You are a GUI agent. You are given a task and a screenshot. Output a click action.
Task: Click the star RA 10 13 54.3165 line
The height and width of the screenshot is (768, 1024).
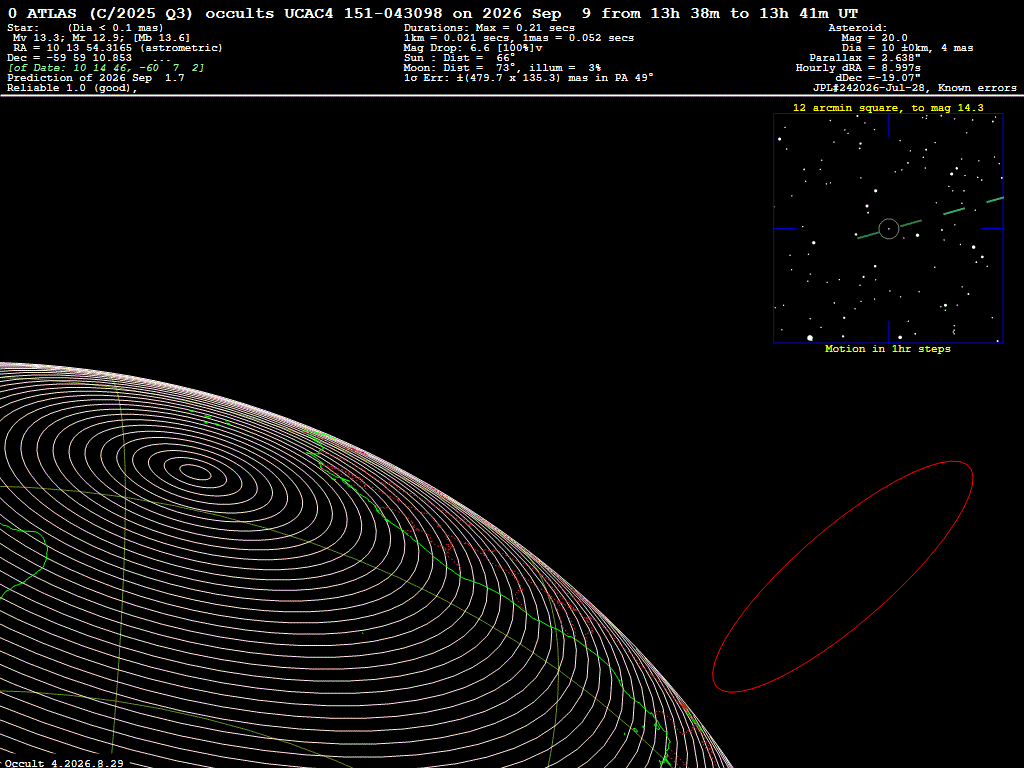click(118, 48)
